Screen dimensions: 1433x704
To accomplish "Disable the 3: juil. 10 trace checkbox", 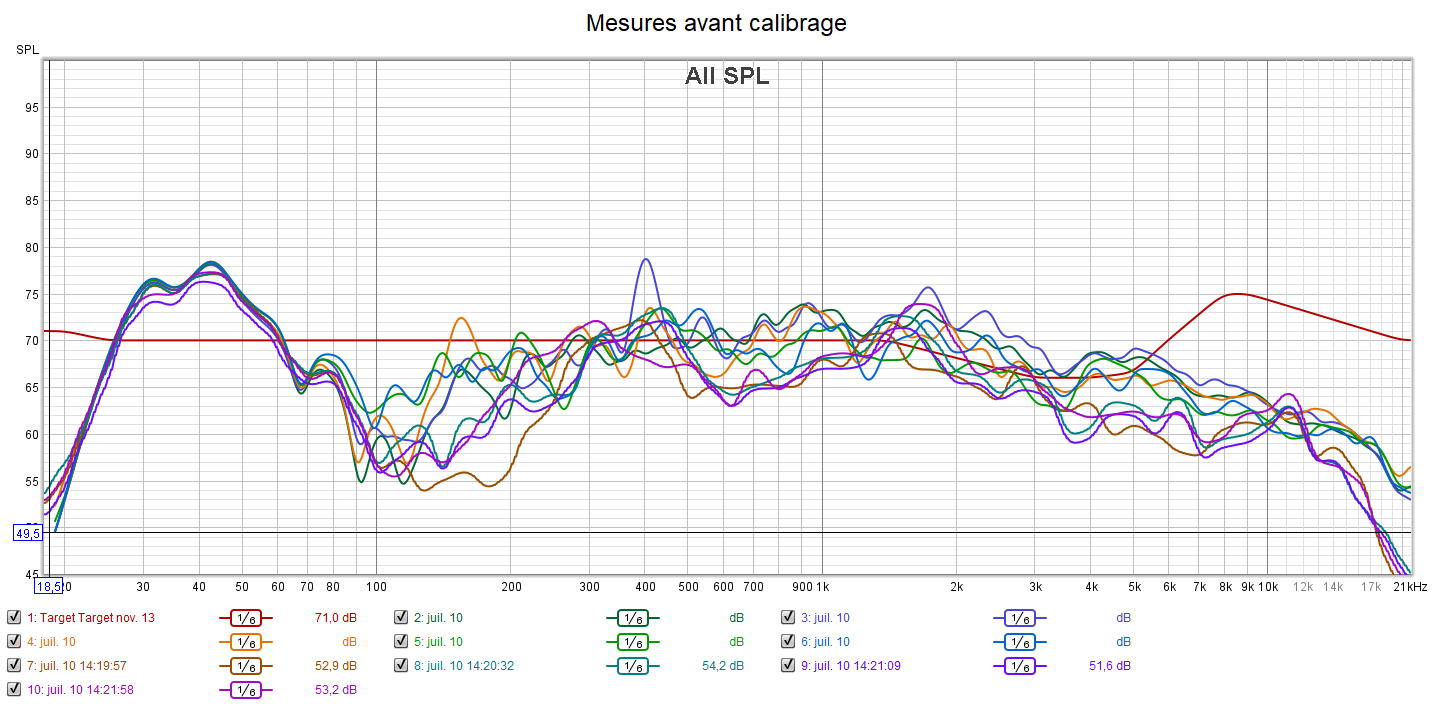I will tap(788, 618).
